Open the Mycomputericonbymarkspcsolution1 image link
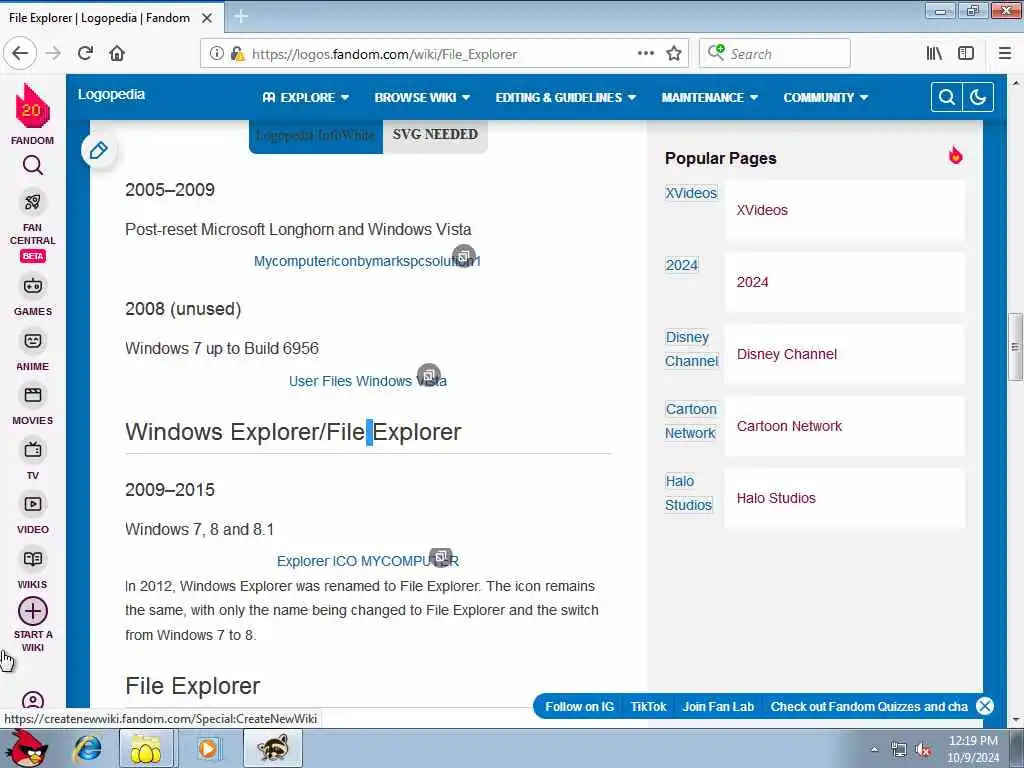 pos(367,261)
